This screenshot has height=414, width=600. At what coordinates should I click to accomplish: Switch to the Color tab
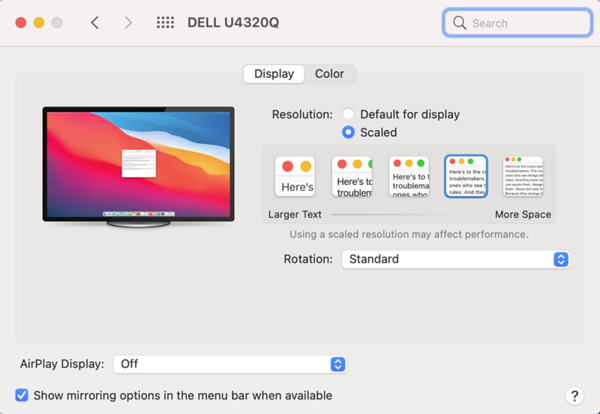(329, 74)
